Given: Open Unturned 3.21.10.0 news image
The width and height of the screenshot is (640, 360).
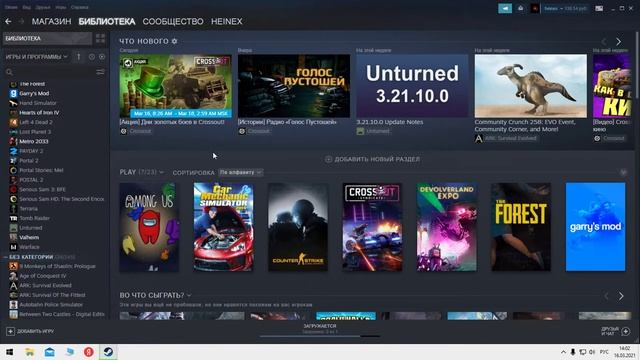Looking at the screenshot, I should tap(412, 86).
